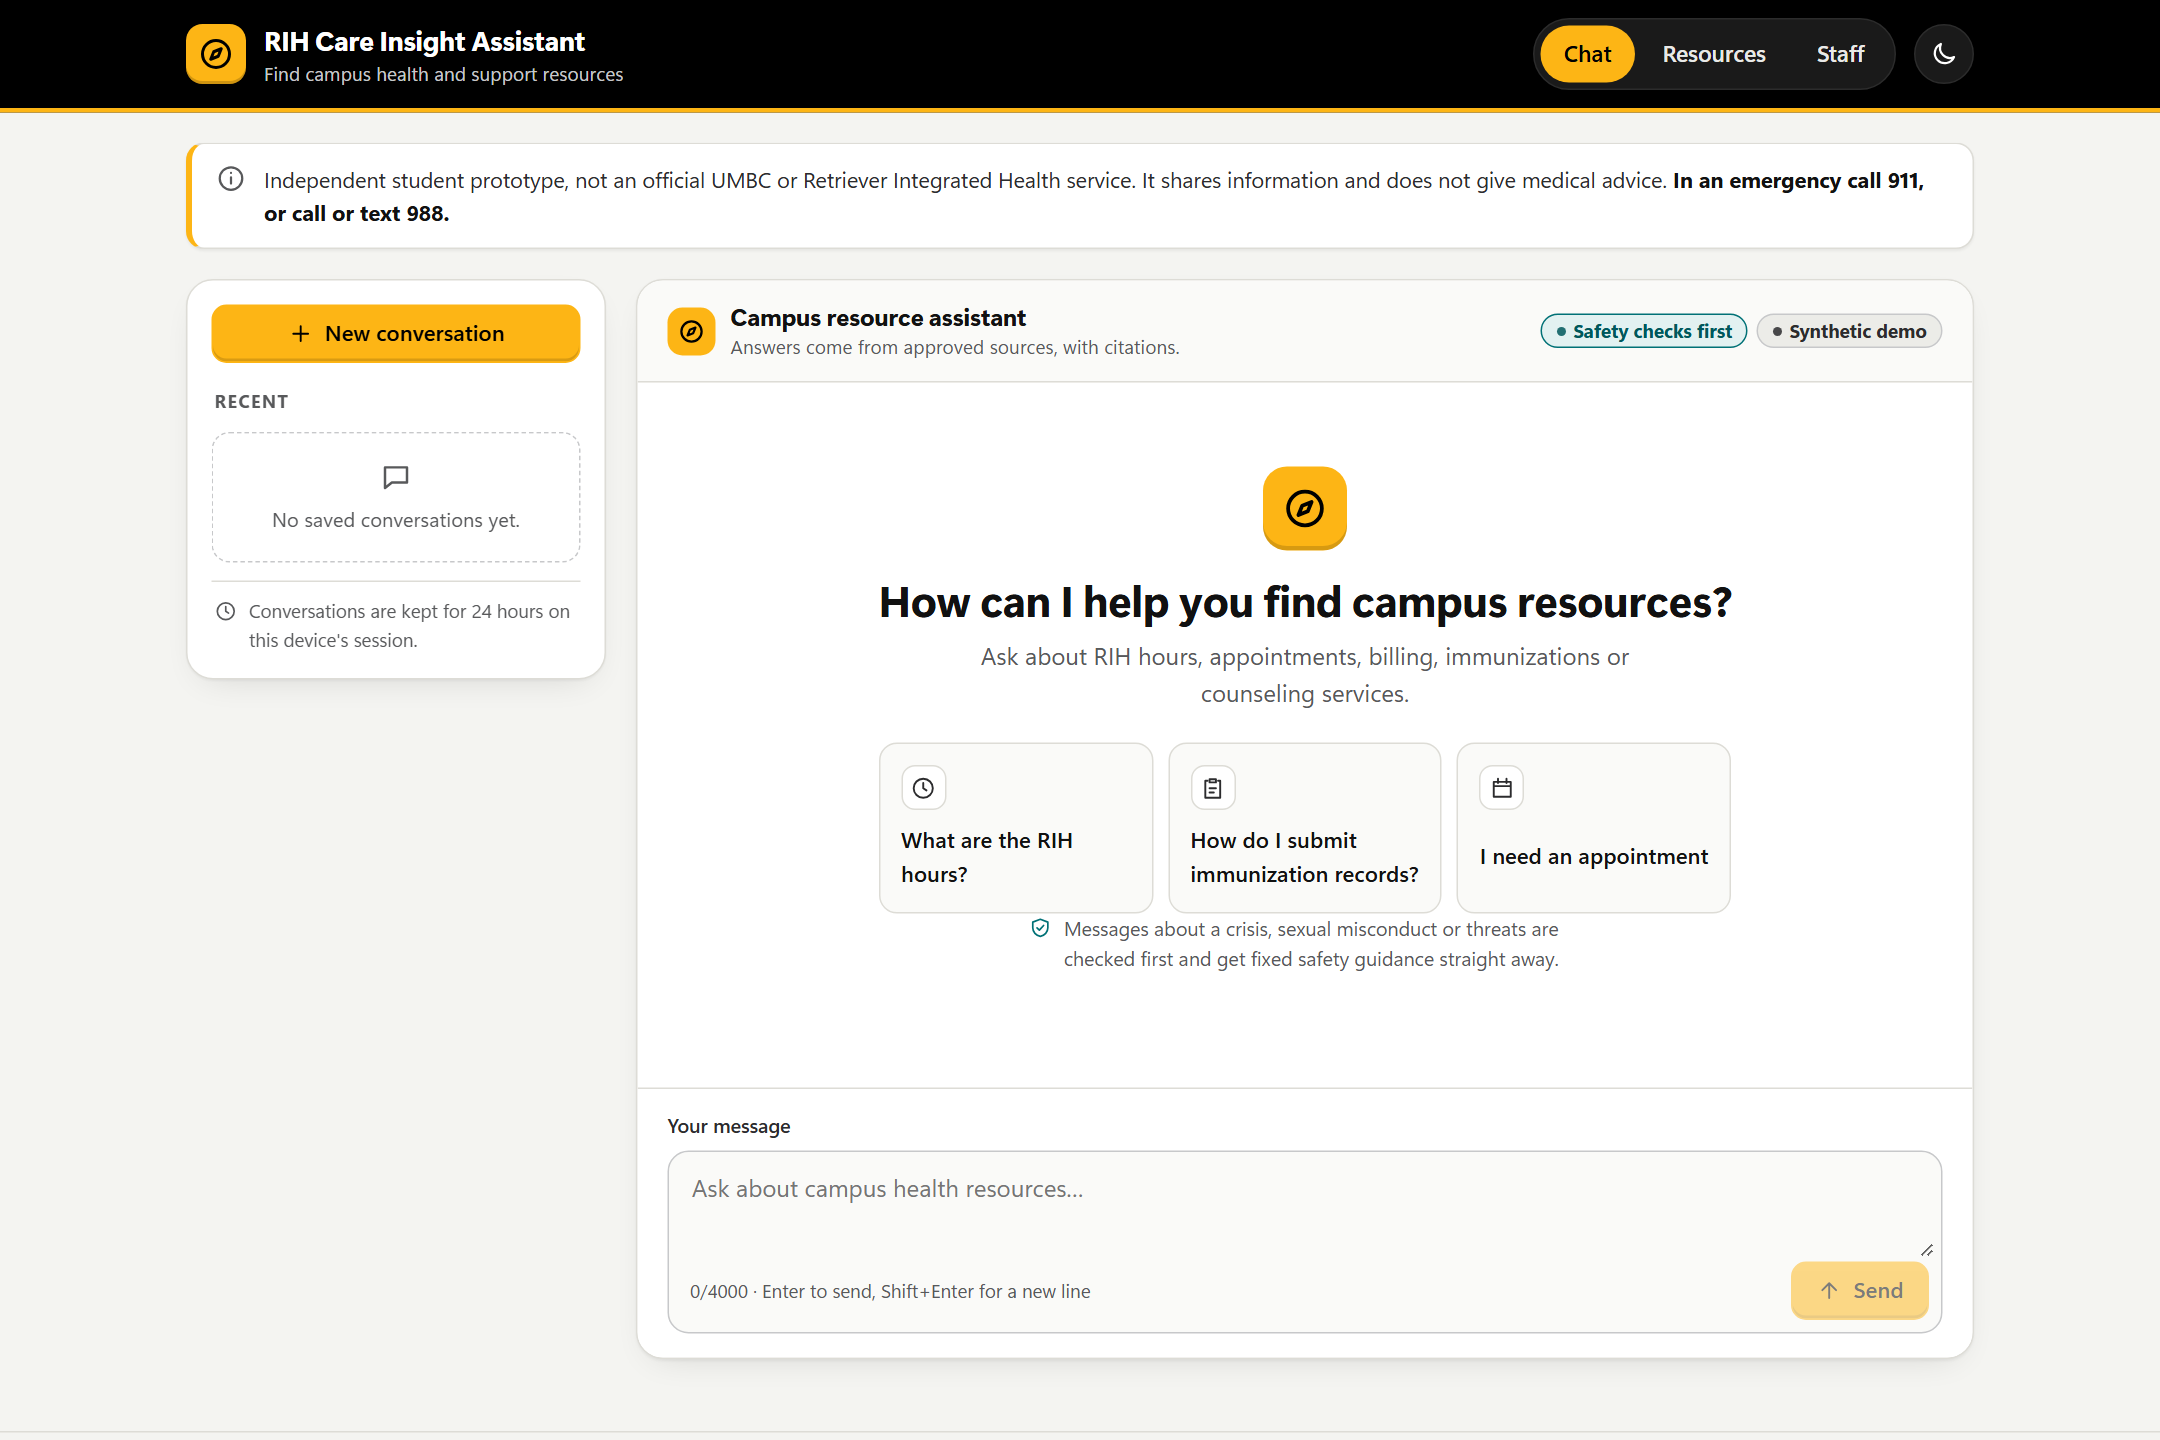
Task: Start a New conversation
Action: [396, 333]
